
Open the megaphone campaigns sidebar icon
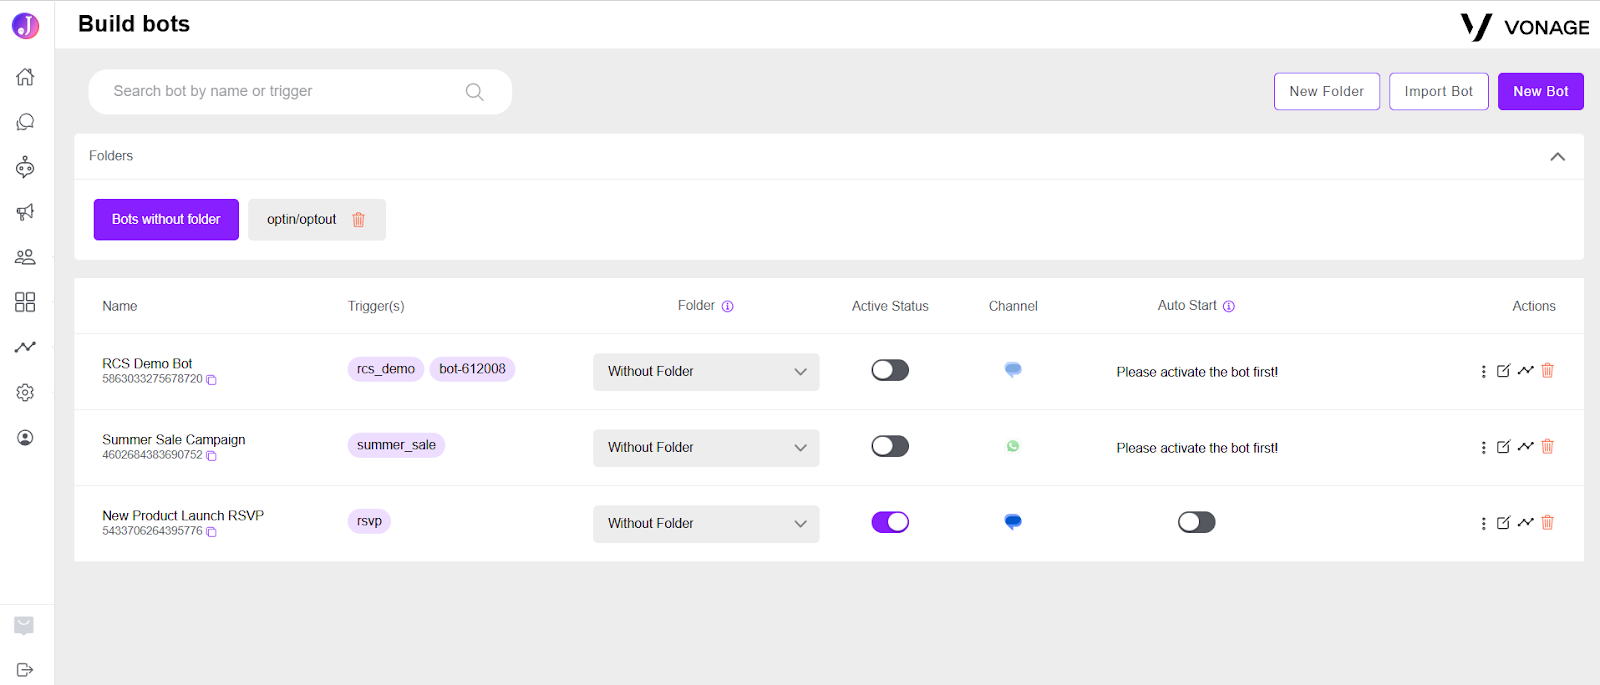[25, 212]
